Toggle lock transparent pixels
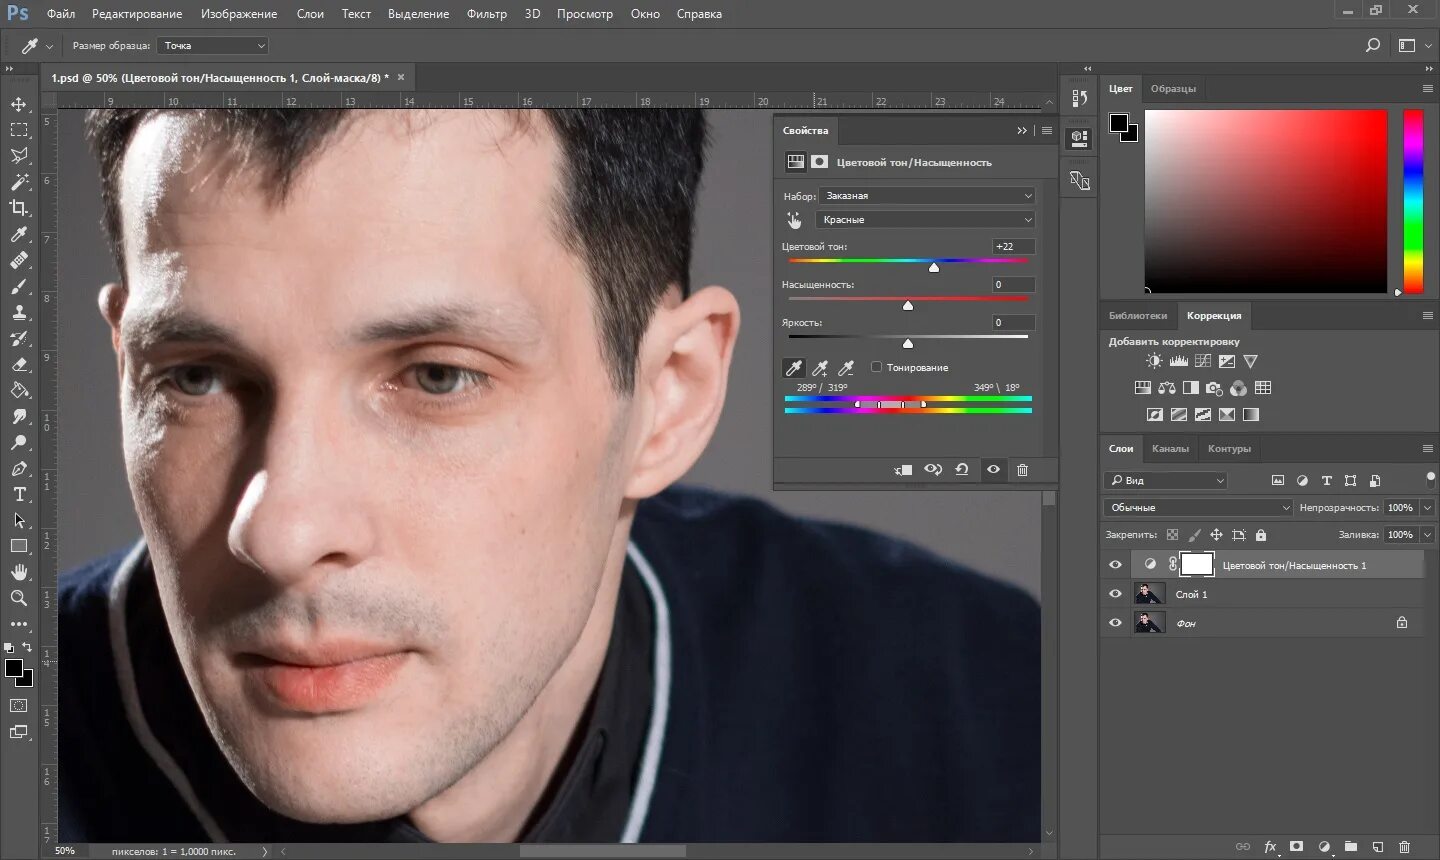 point(1172,535)
